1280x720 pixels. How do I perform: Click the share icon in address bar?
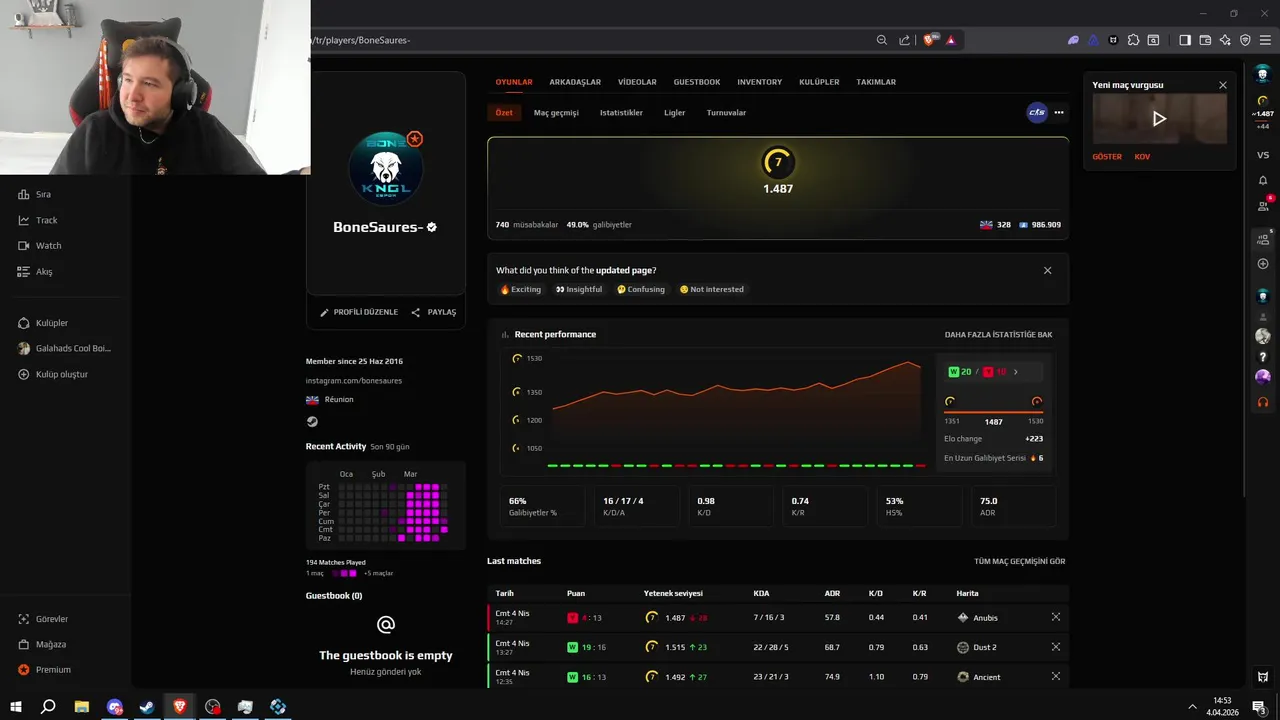click(904, 40)
